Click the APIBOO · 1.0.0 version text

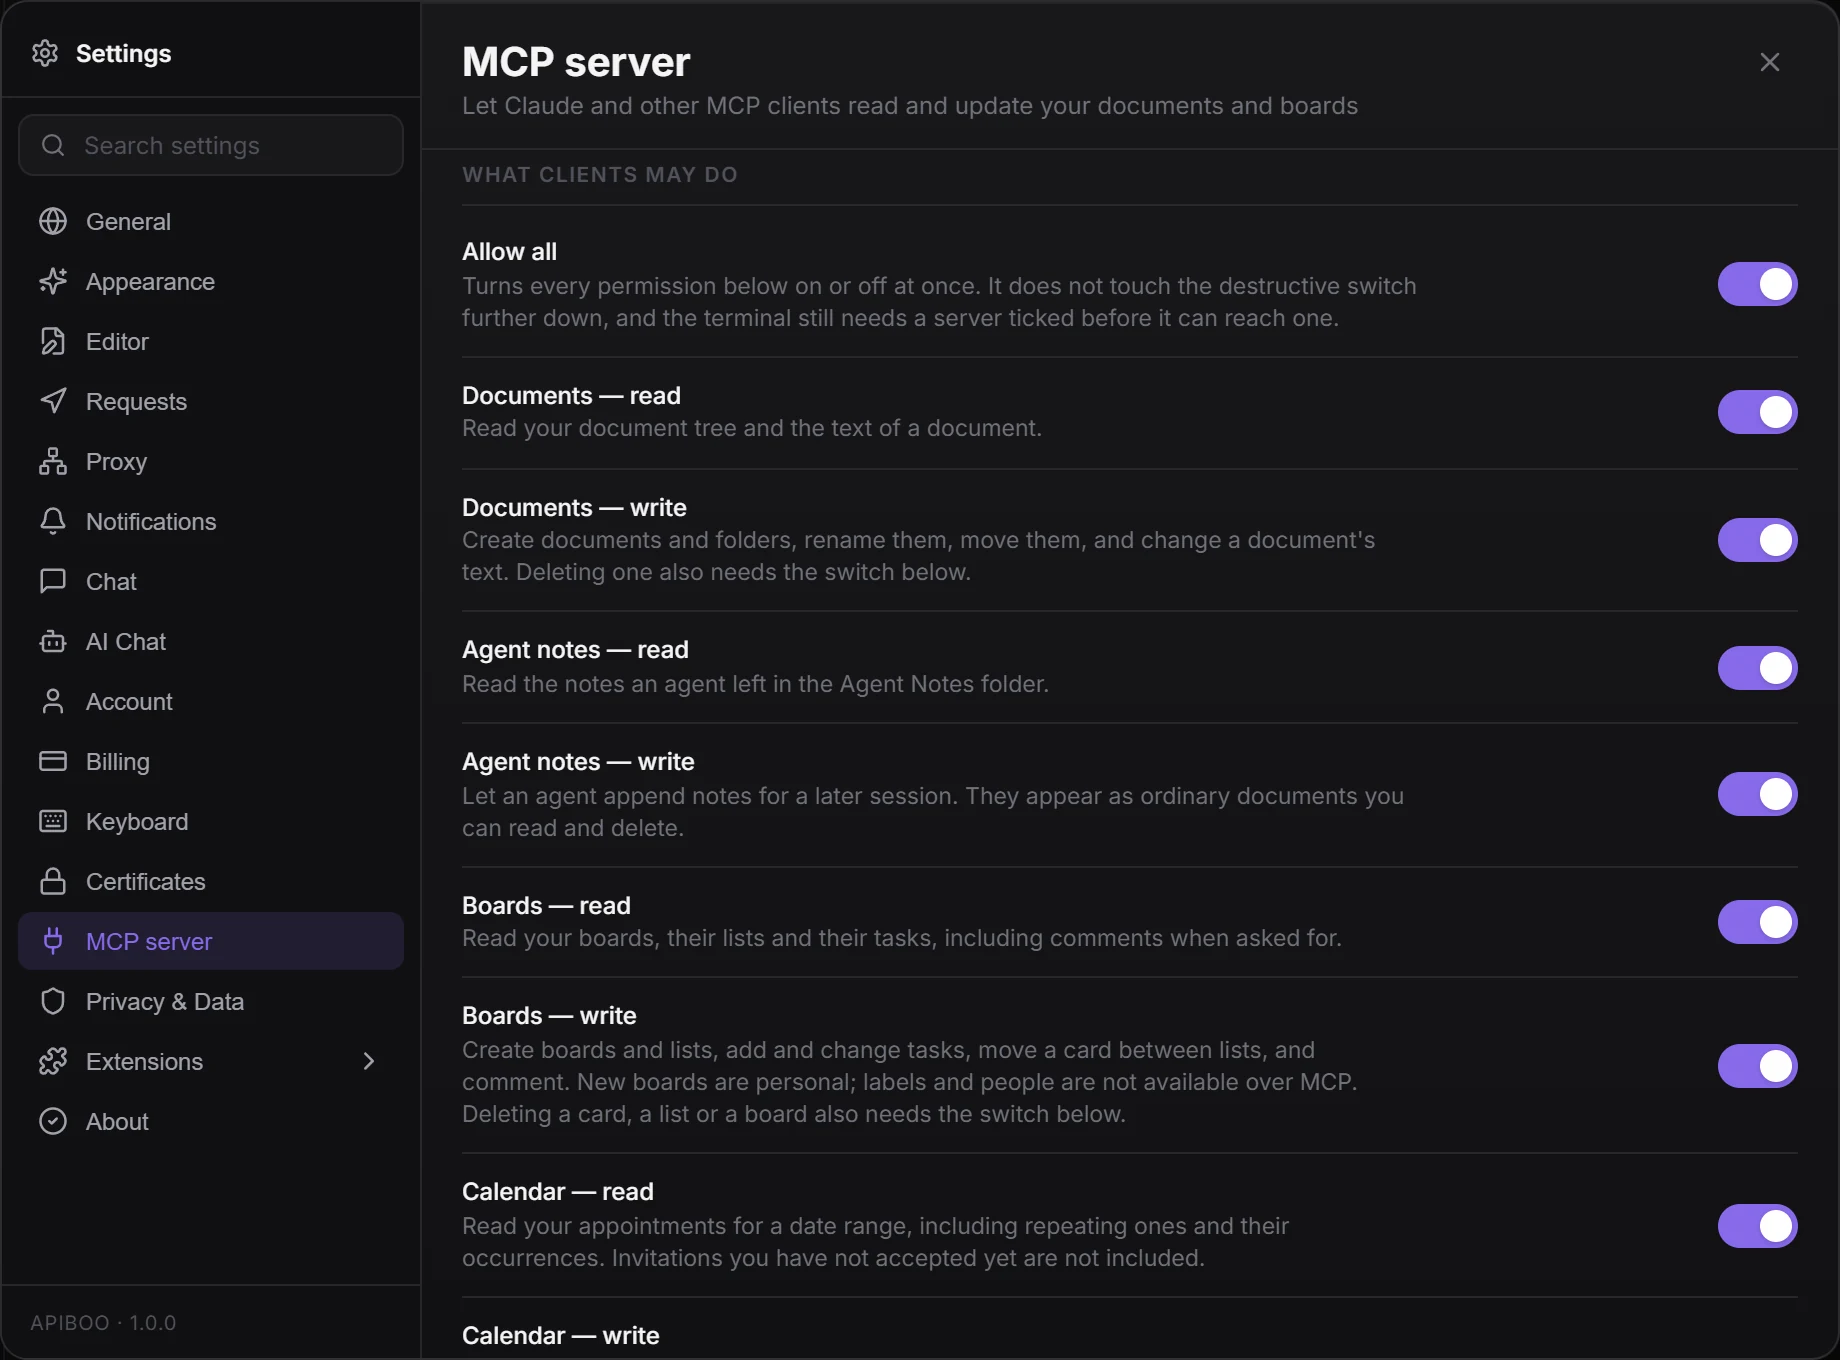tap(103, 1323)
